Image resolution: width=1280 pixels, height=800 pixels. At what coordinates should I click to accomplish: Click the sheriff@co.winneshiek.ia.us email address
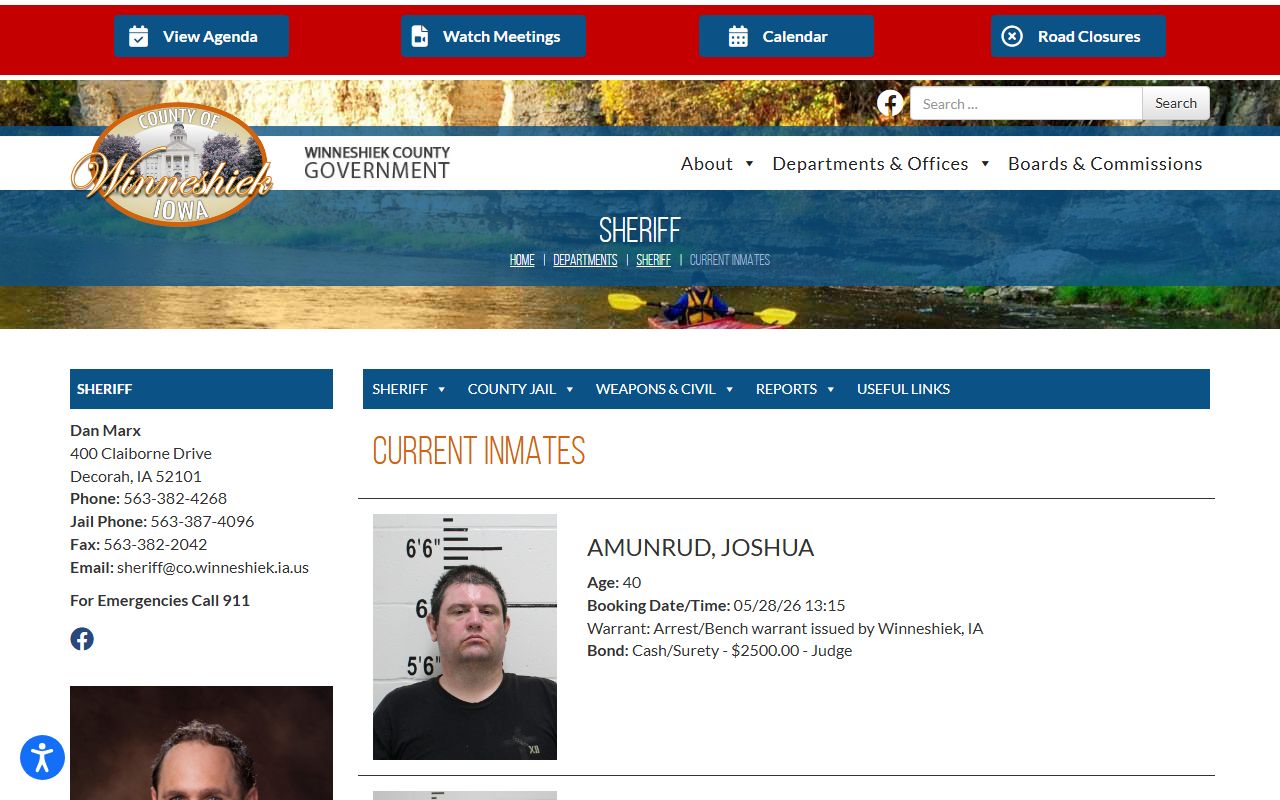click(x=213, y=567)
